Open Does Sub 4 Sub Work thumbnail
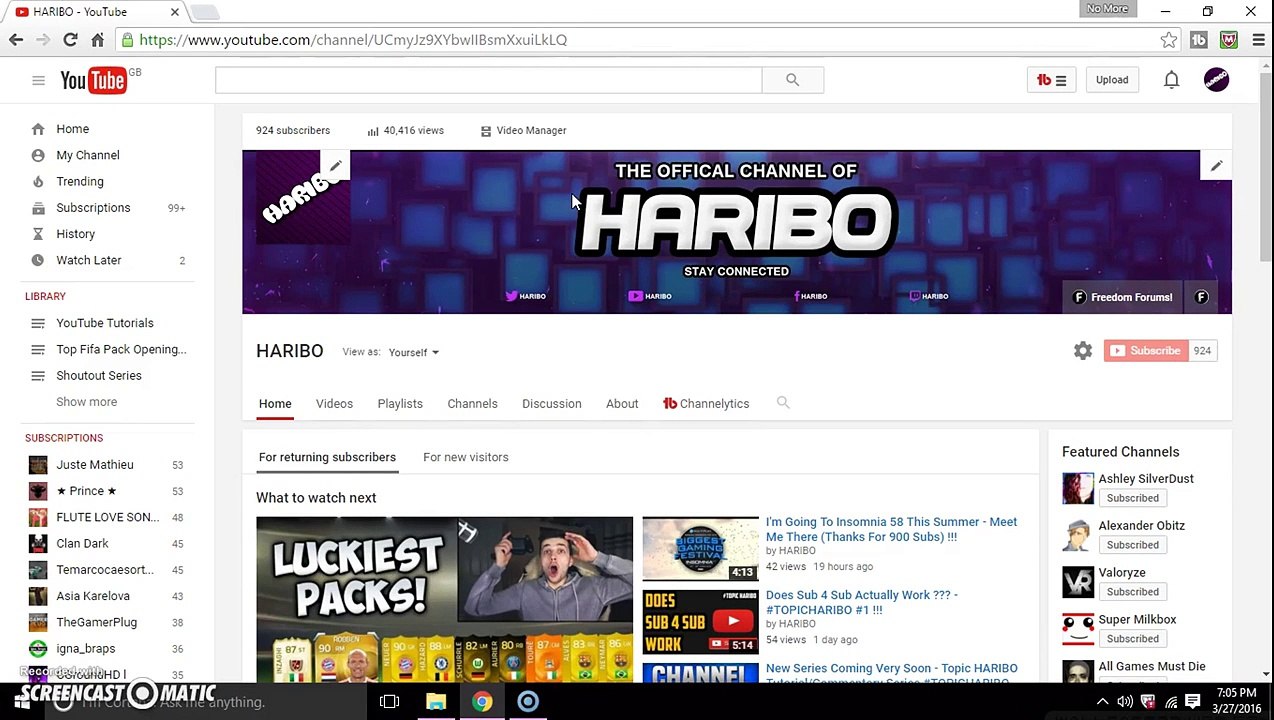 pos(700,622)
